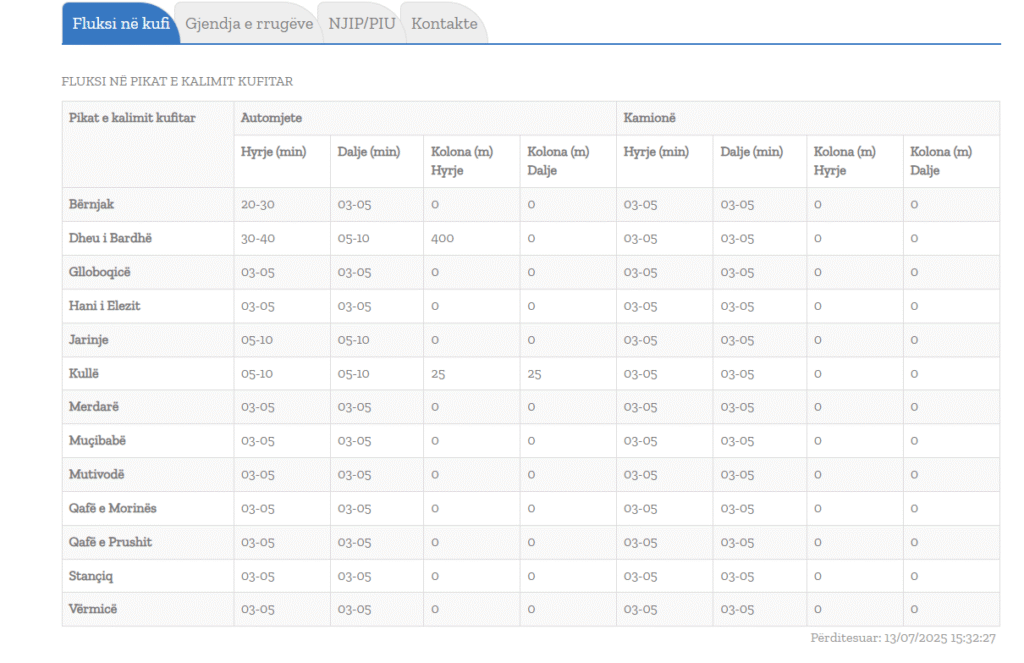Open the Fluksi në kufi tab
1024x663 pixels.
click(120, 24)
